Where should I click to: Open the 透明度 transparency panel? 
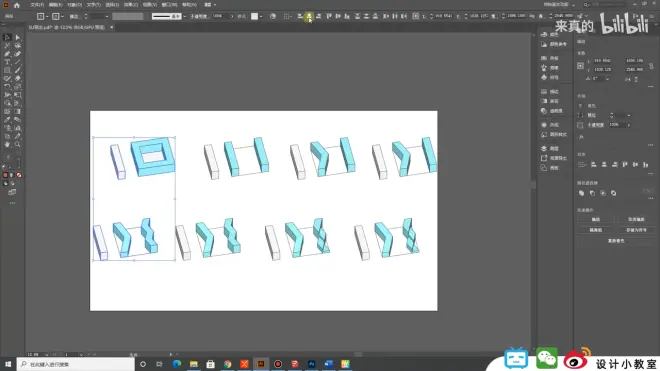[552, 111]
